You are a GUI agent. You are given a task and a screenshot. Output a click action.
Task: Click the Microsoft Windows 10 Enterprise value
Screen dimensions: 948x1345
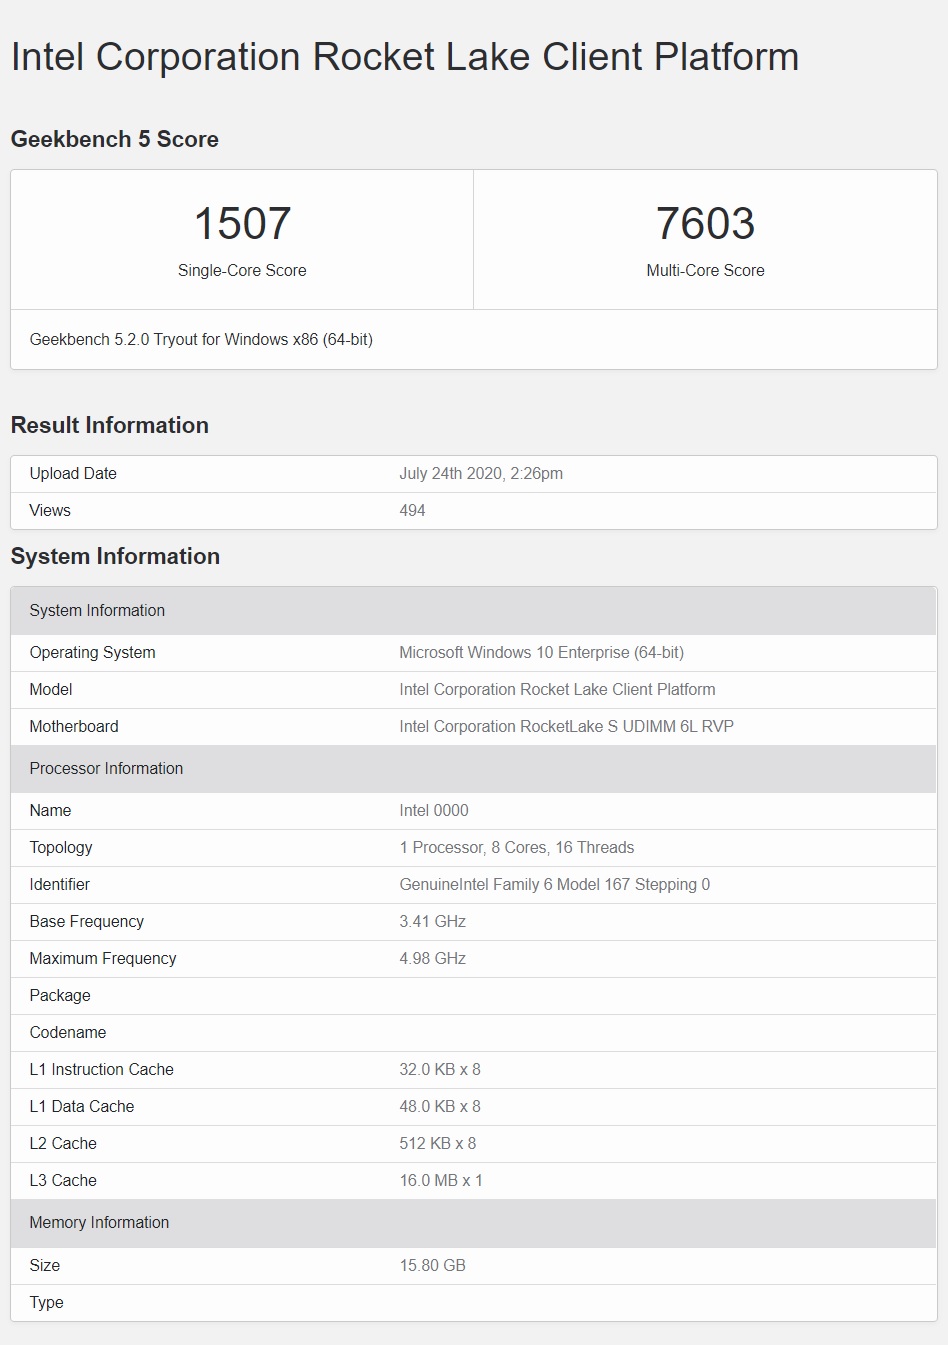(x=541, y=652)
